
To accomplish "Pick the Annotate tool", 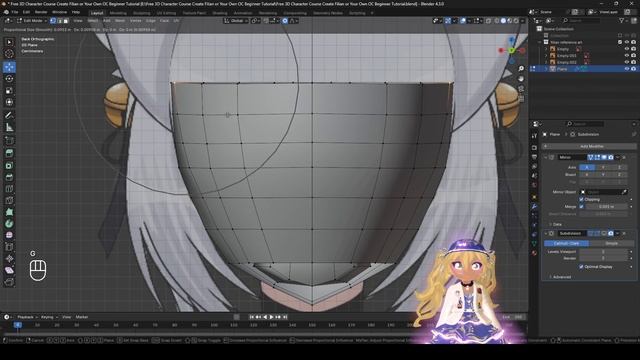I will (9, 116).
